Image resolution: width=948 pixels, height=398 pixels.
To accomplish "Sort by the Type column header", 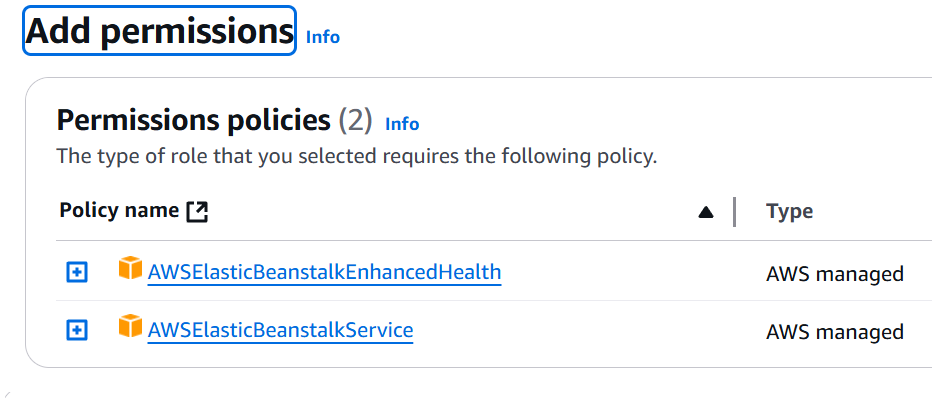I will (x=790, y=211).
